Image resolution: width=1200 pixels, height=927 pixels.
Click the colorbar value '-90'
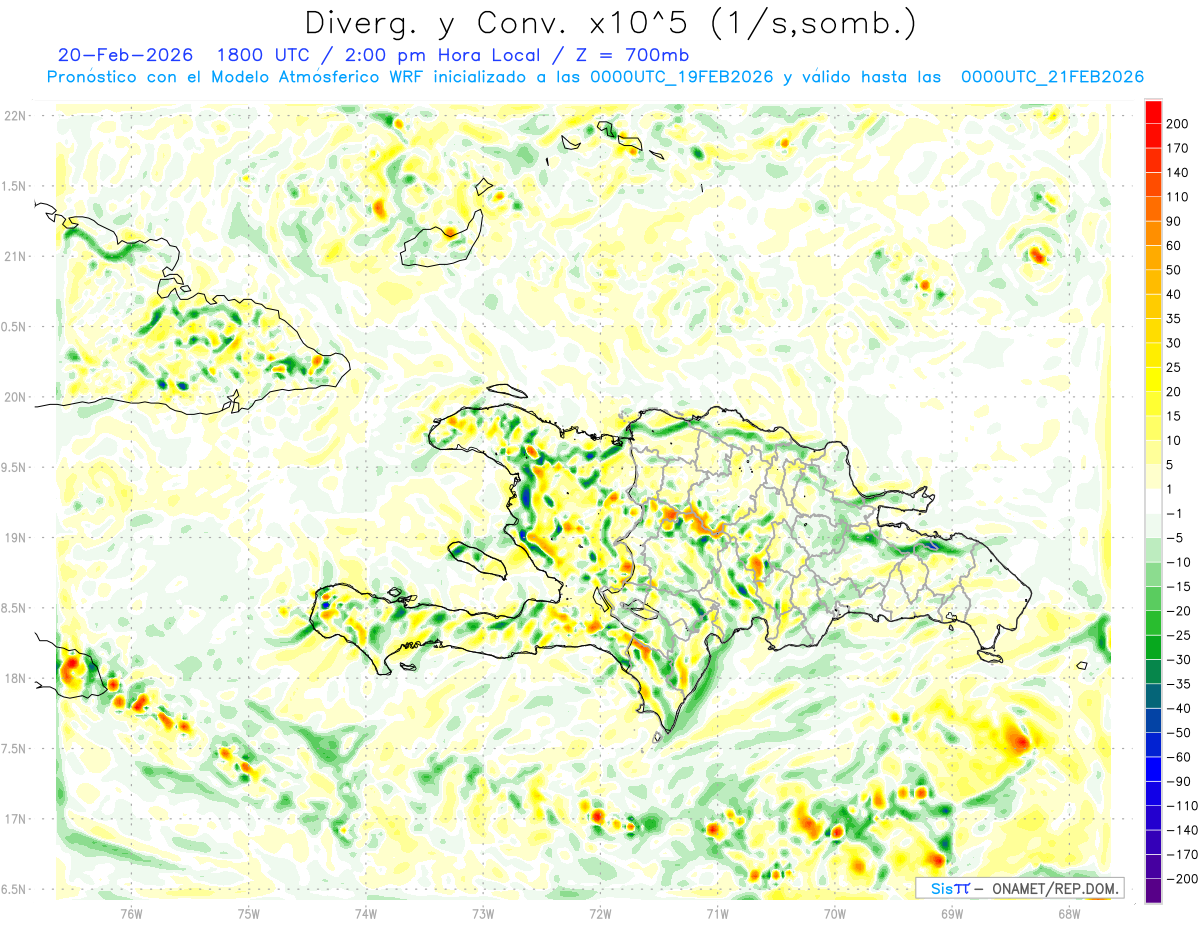coord(1177,782)
